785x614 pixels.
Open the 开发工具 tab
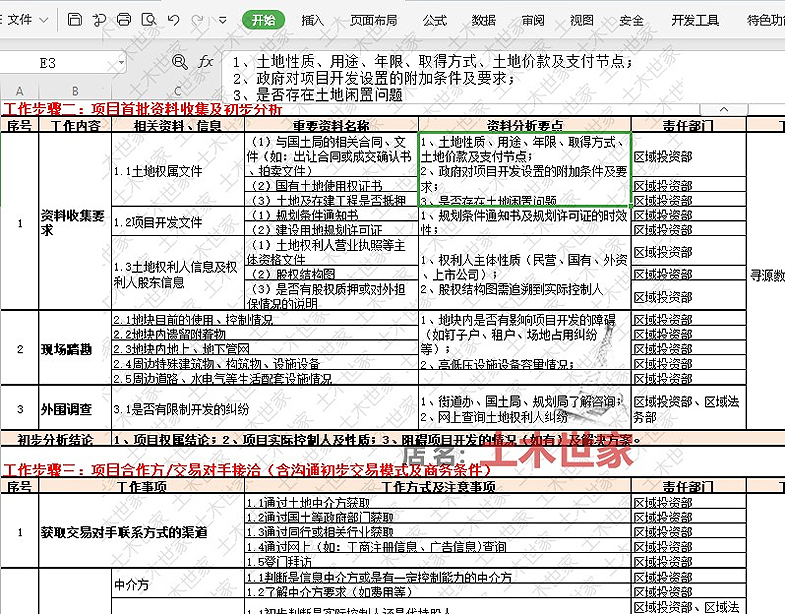coord(695,20)
